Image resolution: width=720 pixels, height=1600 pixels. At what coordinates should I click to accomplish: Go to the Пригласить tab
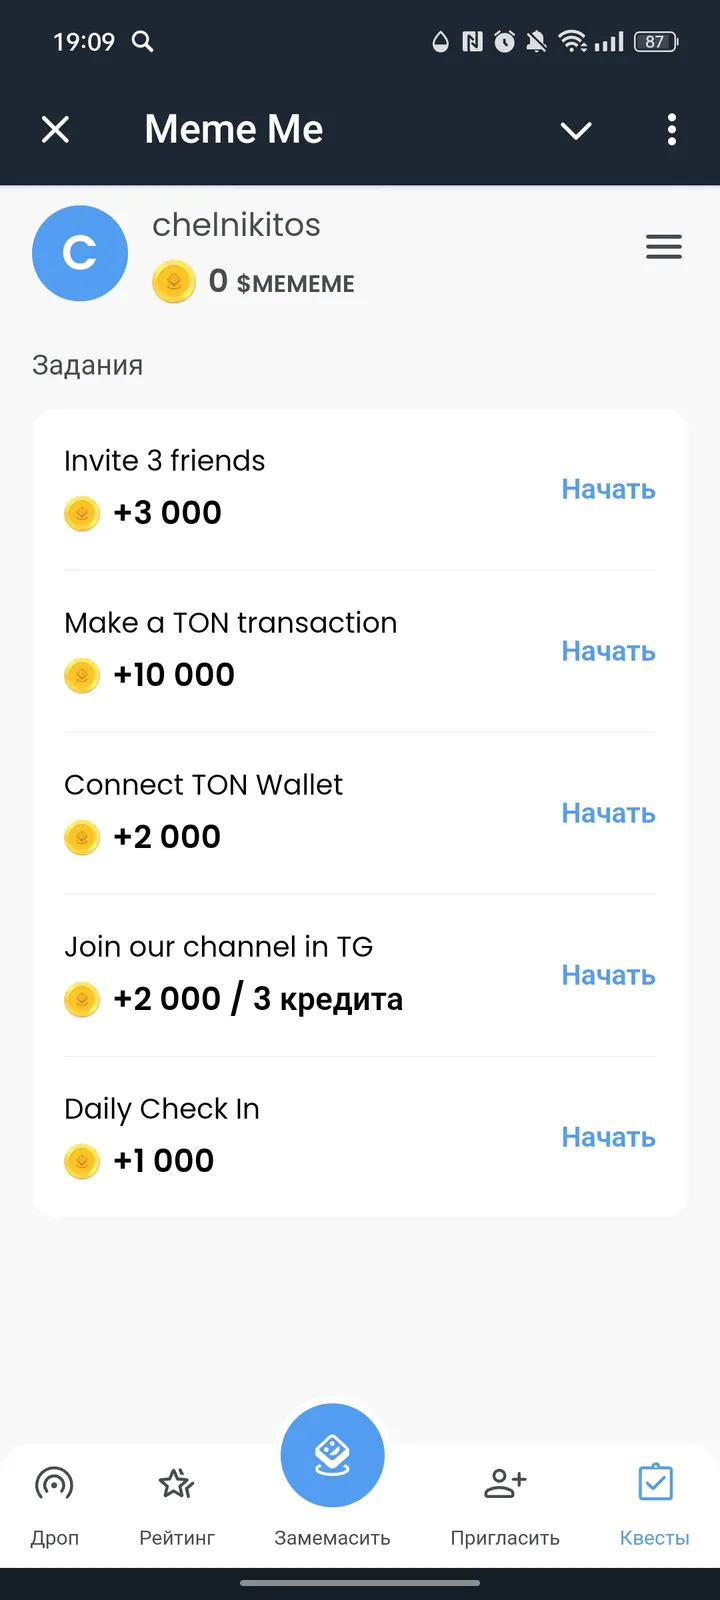point(505,1502)
